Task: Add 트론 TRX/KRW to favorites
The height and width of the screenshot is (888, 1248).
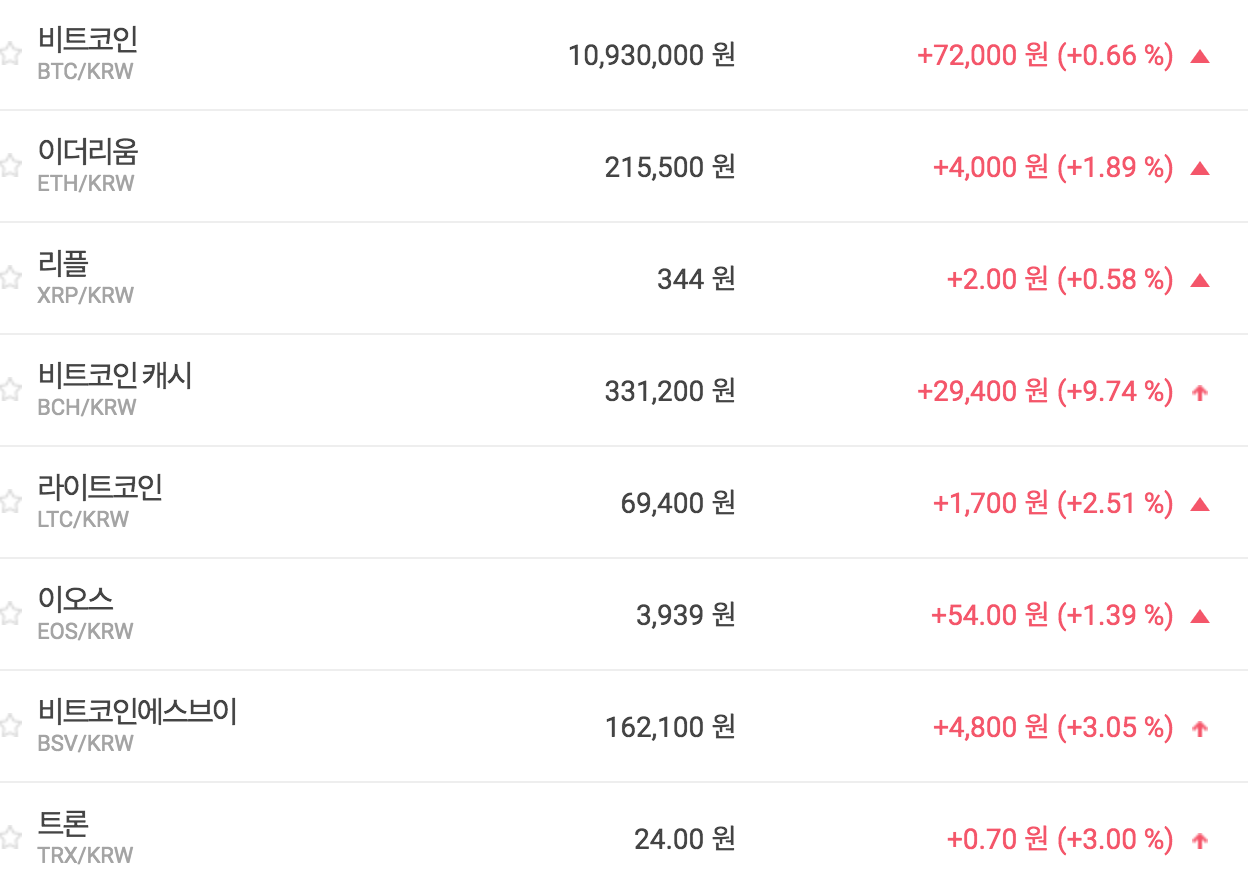Action: click(x=10, y=838)
